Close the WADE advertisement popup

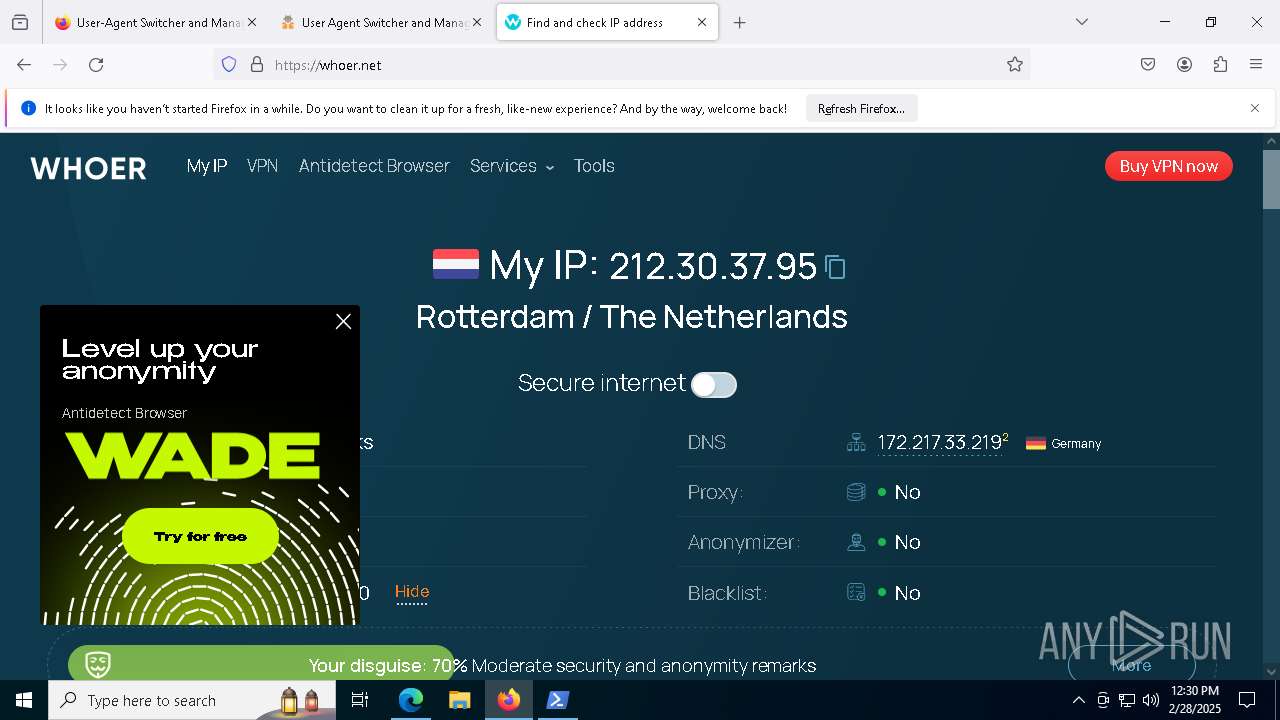coord(343,322)
